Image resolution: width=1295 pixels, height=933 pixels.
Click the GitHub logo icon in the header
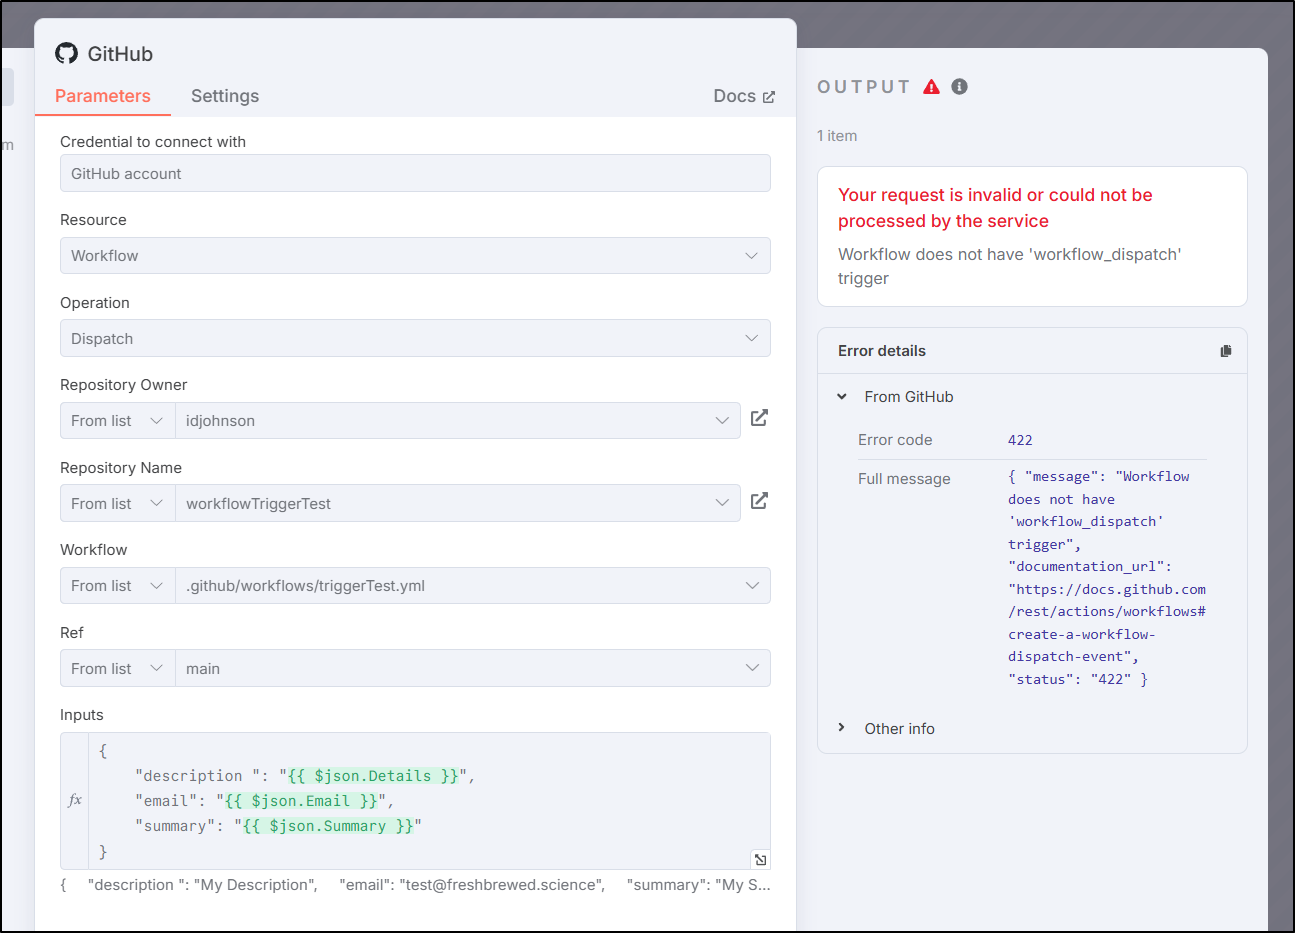(66, 53)
